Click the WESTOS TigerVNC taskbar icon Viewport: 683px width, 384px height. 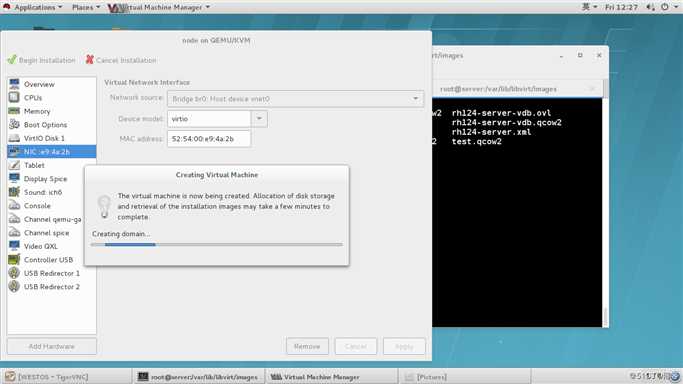point(10,377)
